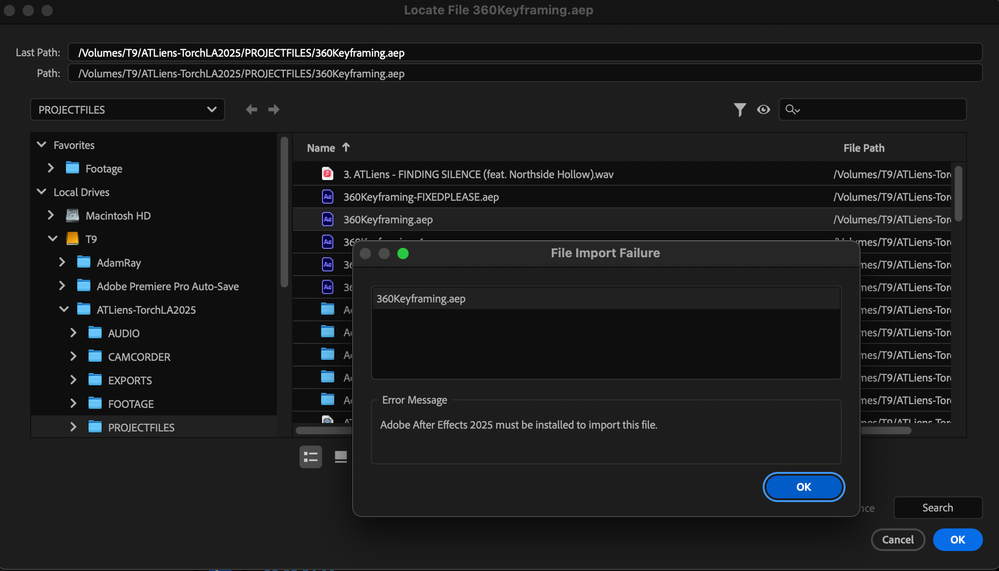Screen dimensions: 999x571
Task: Click the Footage folder icon in Favorites
Action: click(73, 168)
